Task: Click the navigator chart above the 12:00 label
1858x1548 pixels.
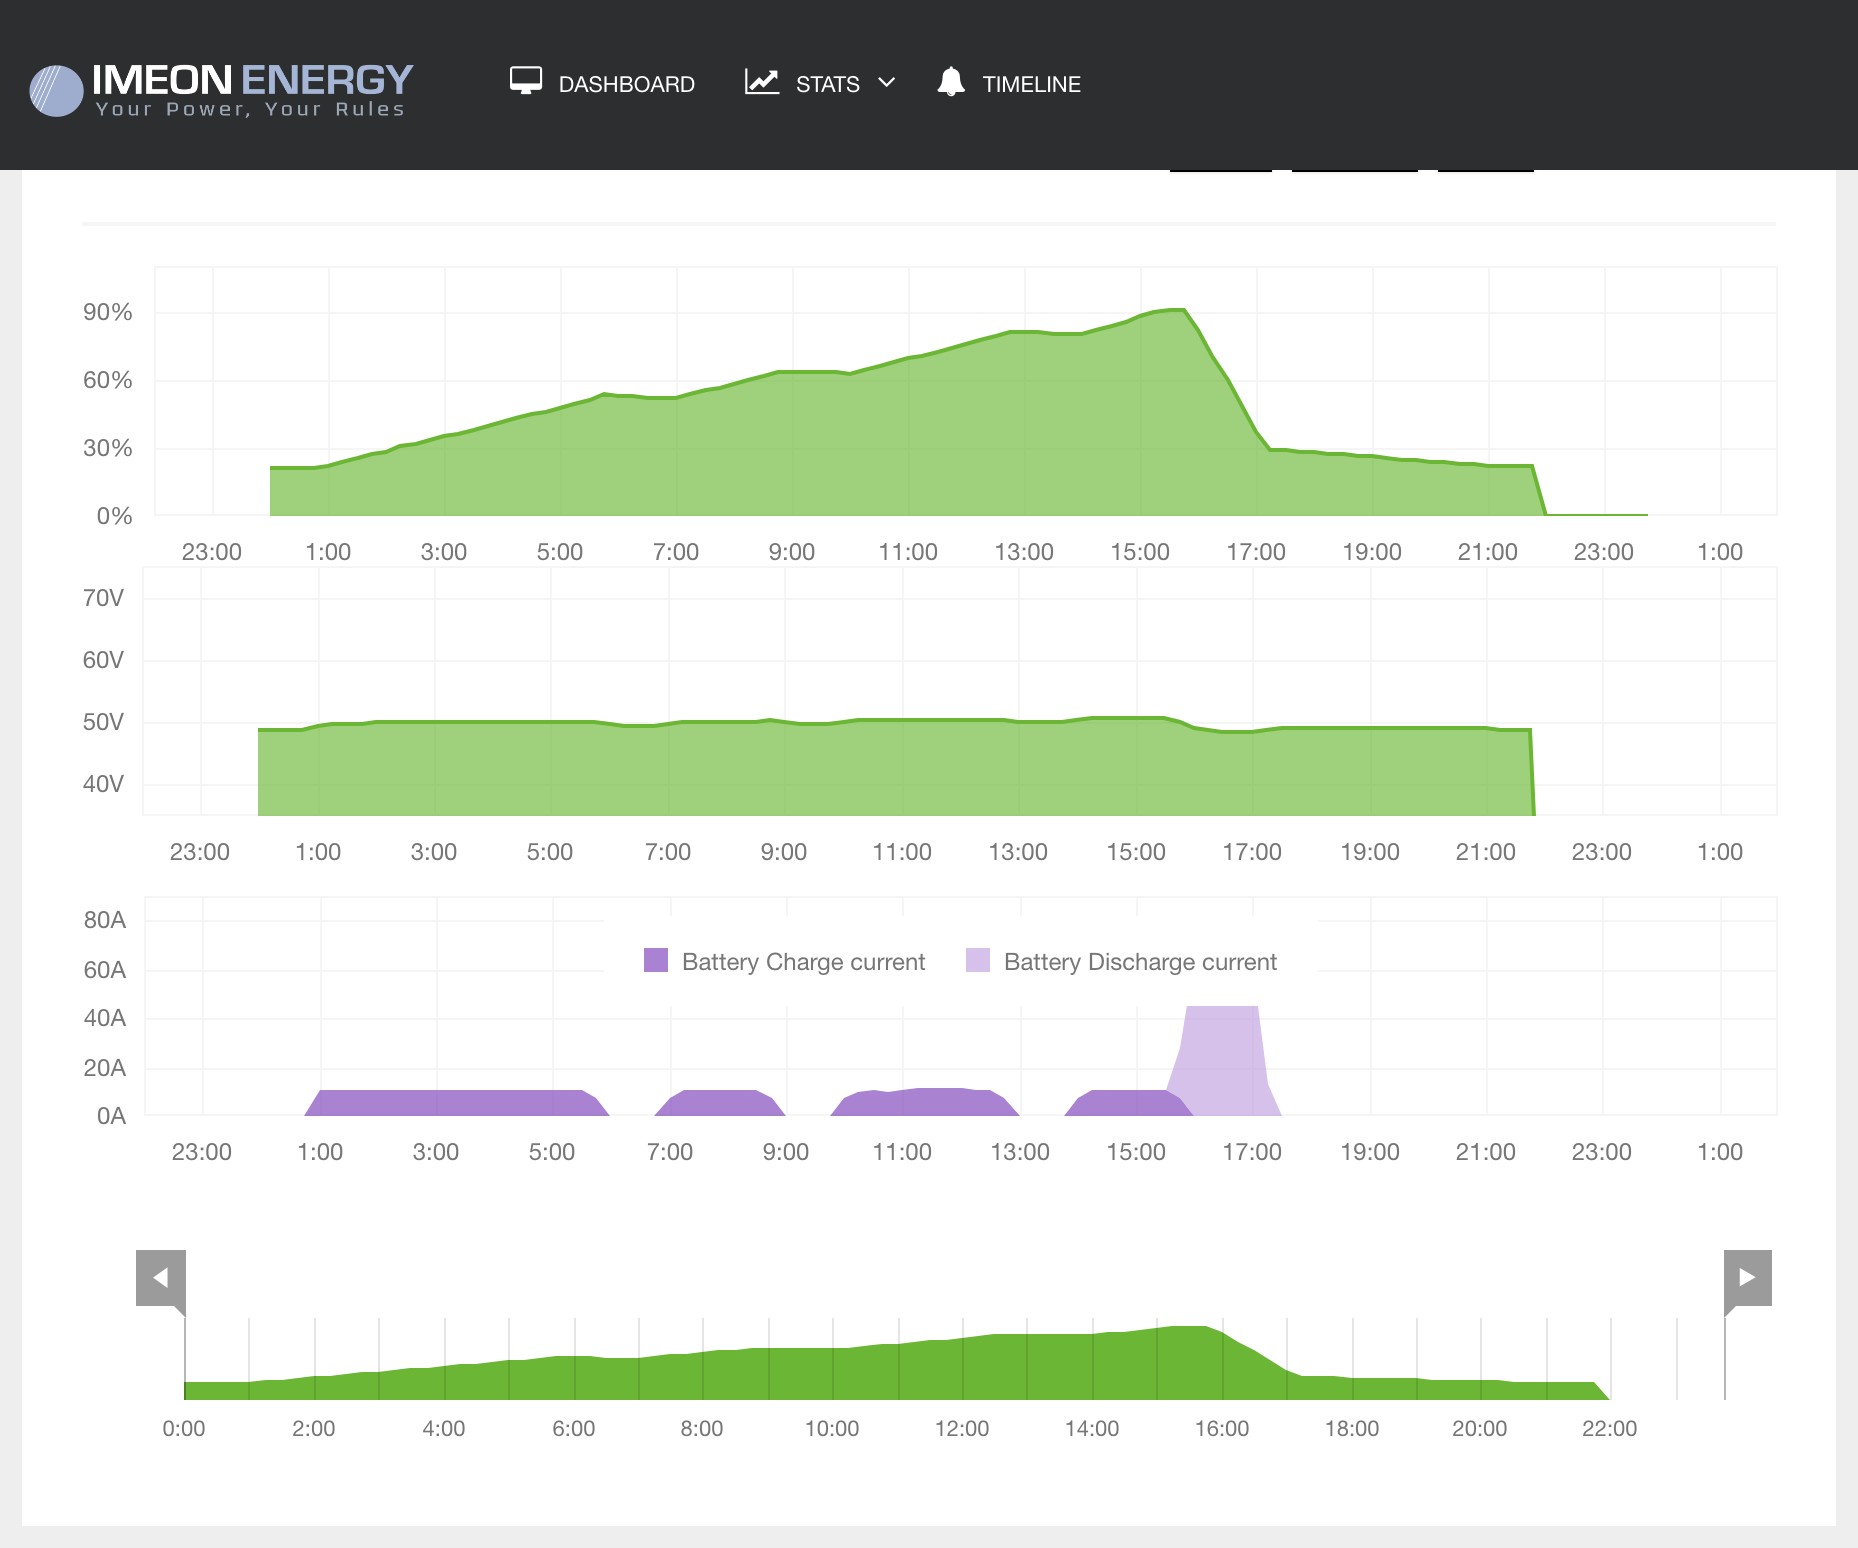Action: [x=962, y=1368]
